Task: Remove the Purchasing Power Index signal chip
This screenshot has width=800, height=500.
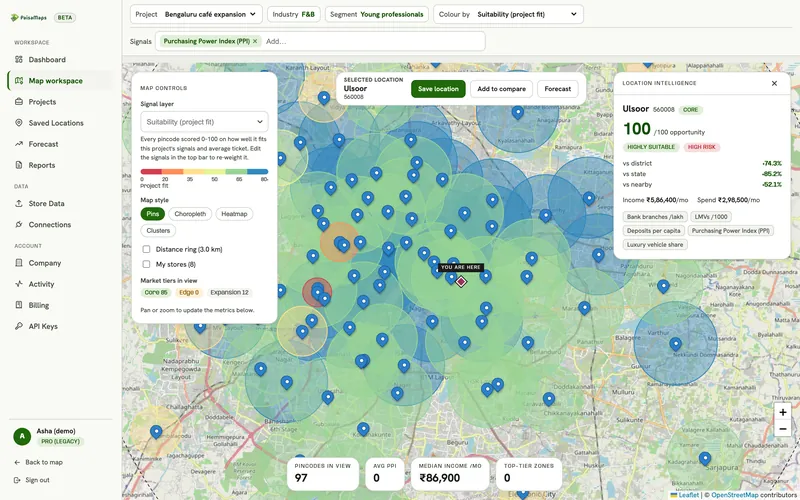Action: 255,41
